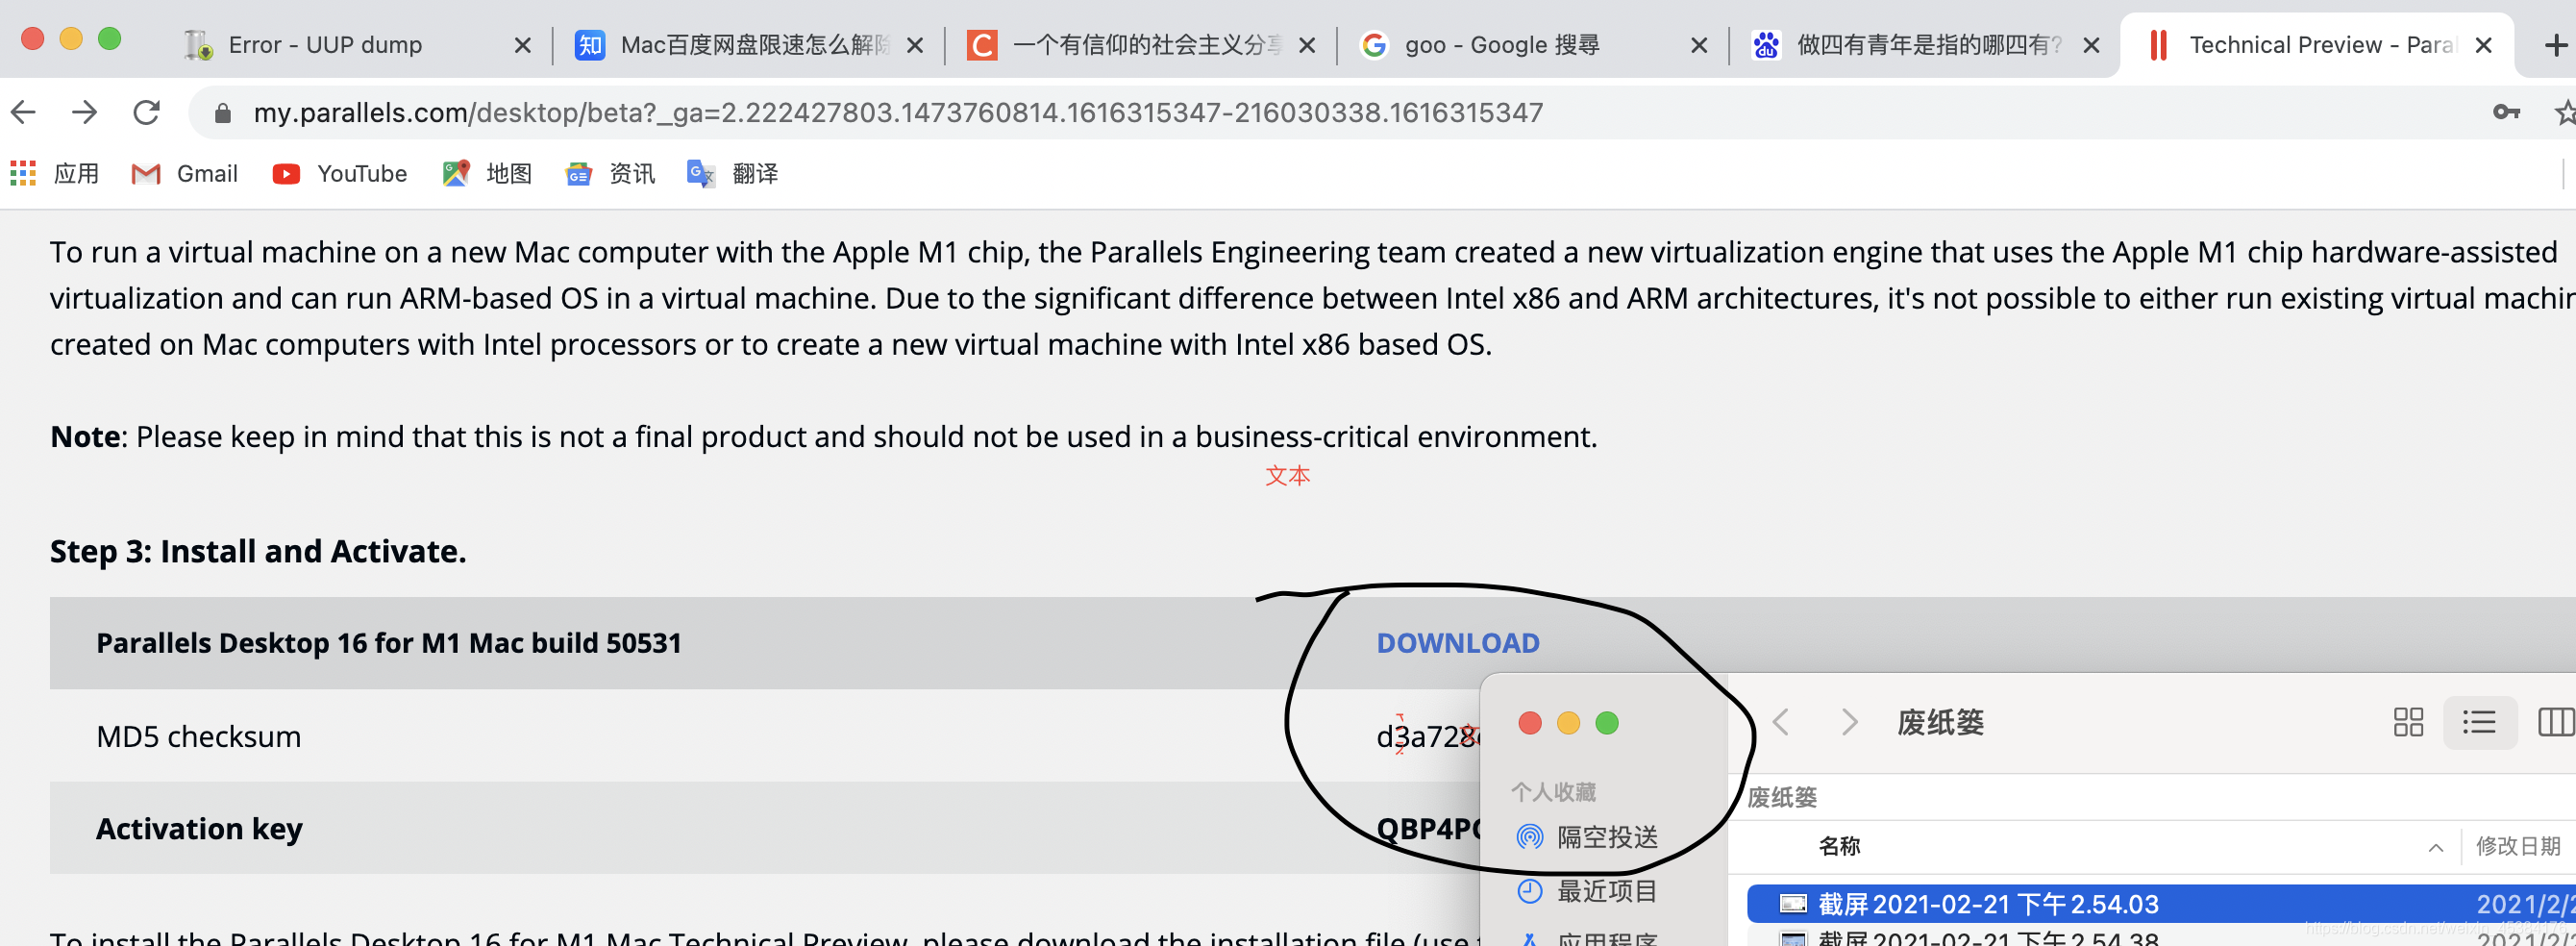Reload the page with the refresh icon
The image size is (2576, 946).
[147, 112]
